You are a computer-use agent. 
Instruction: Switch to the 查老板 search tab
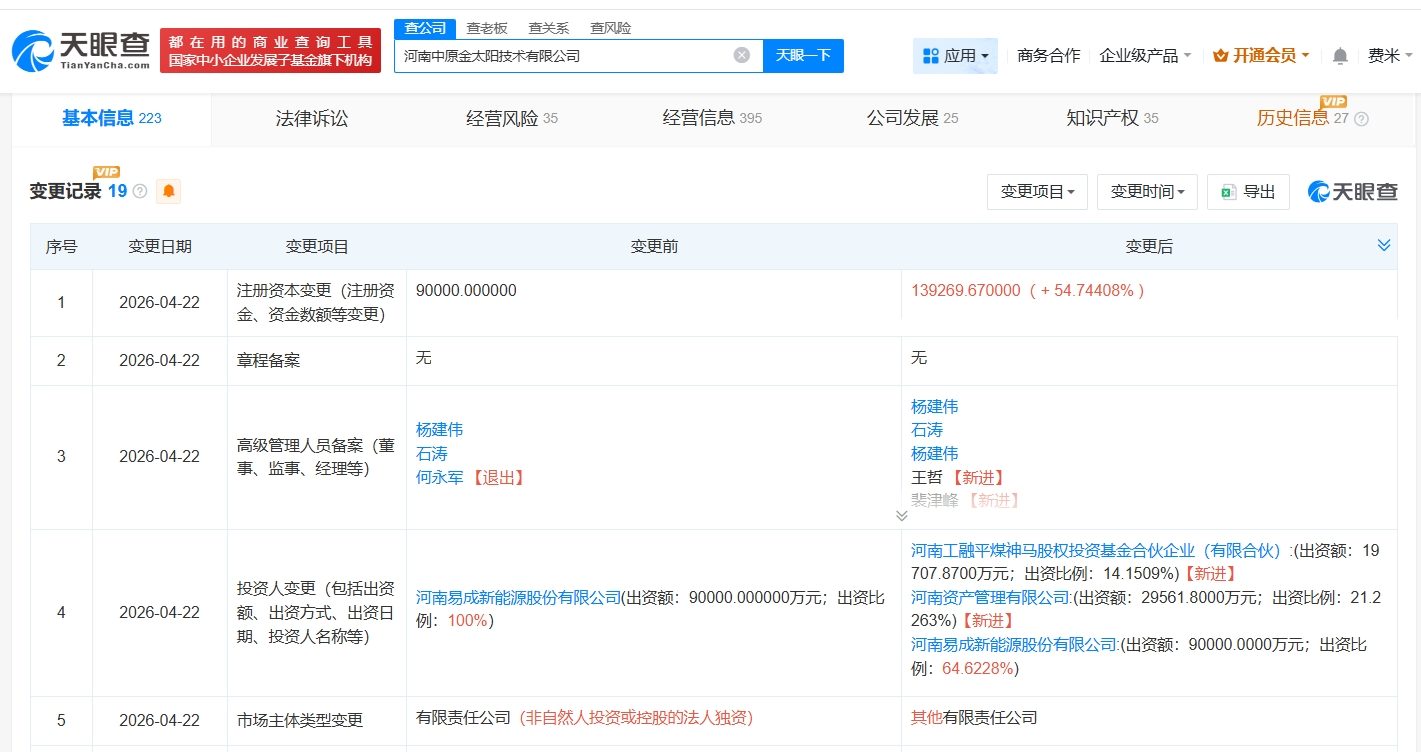click(x=487, y=28)
